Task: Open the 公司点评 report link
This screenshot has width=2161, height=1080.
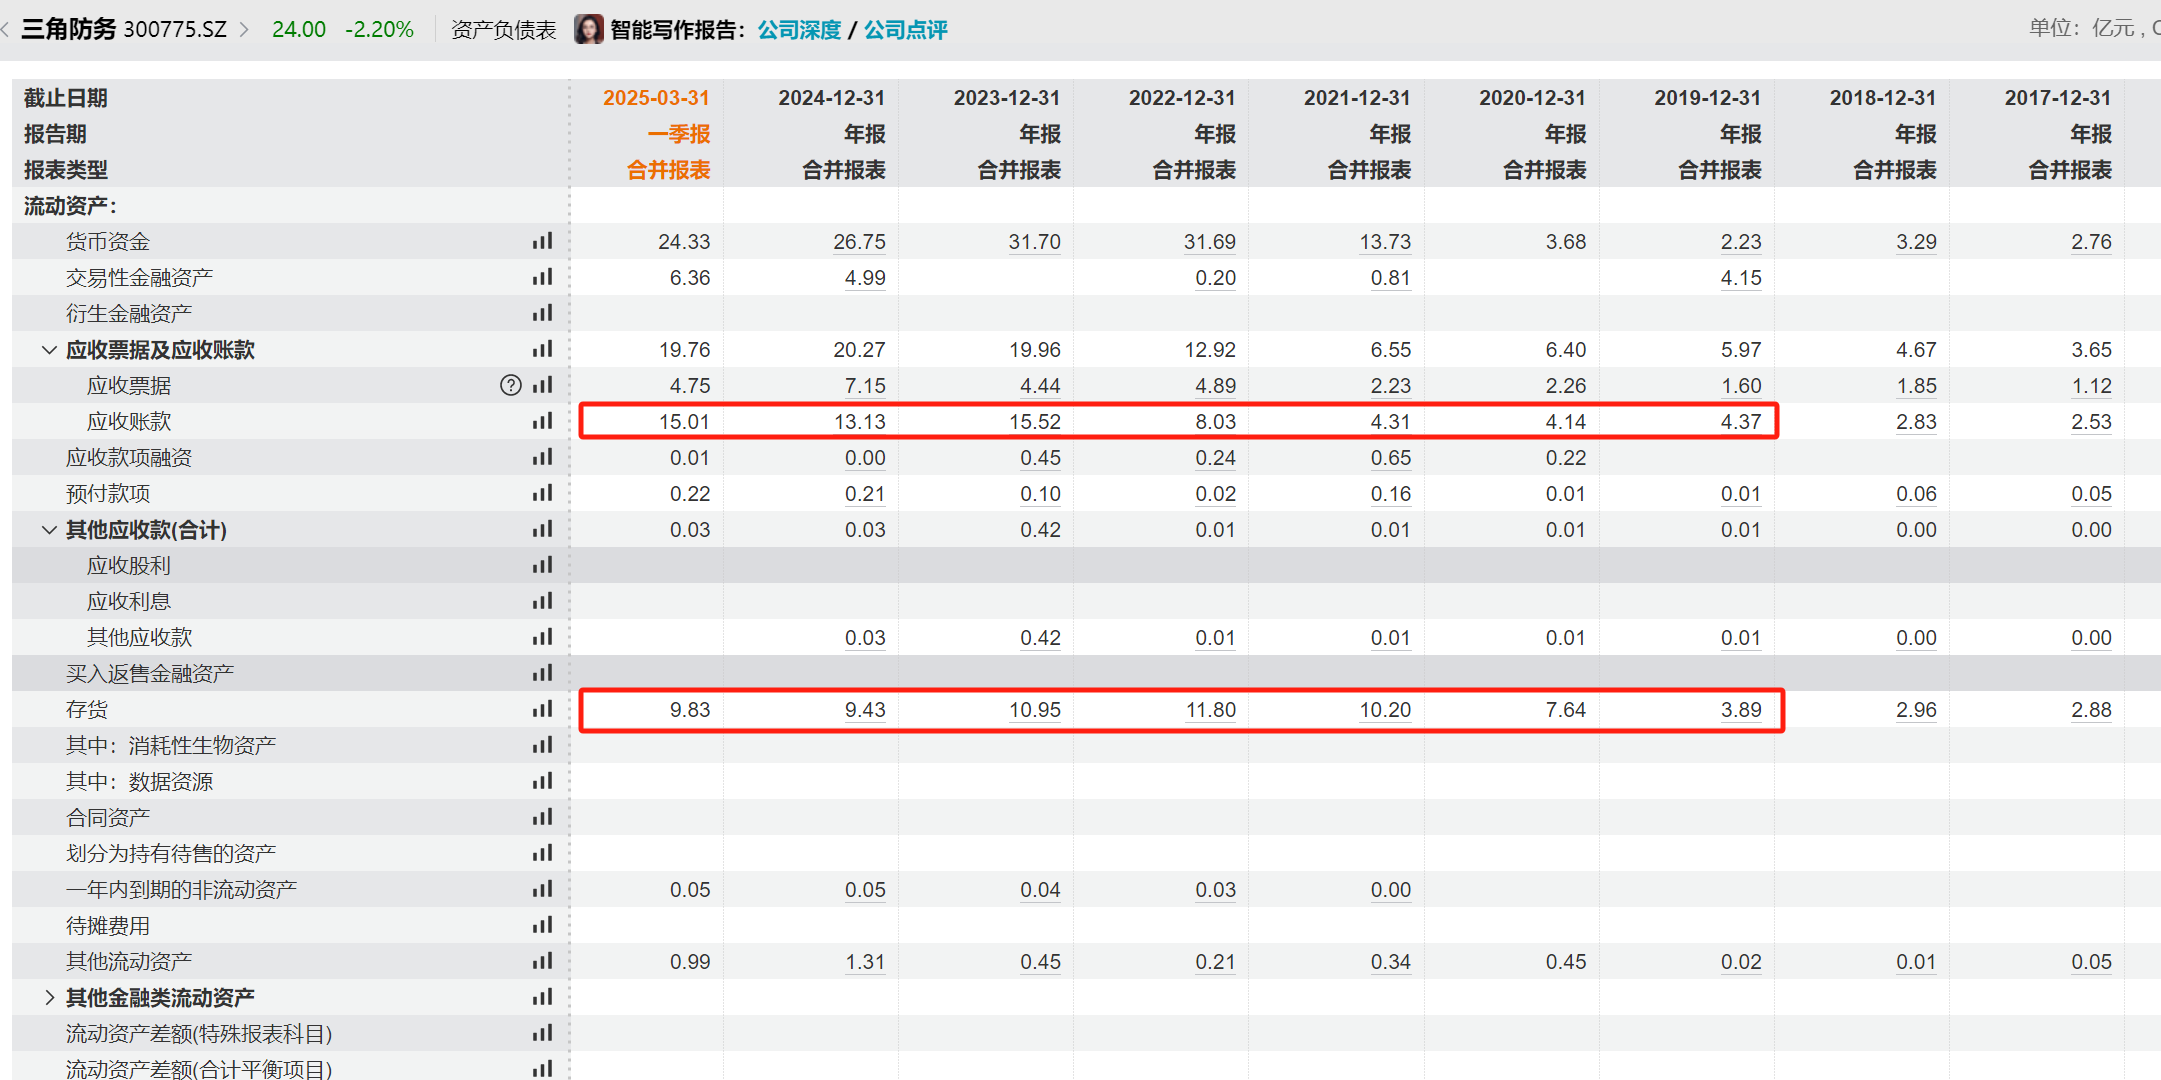Action: click(x=905, y=29)
